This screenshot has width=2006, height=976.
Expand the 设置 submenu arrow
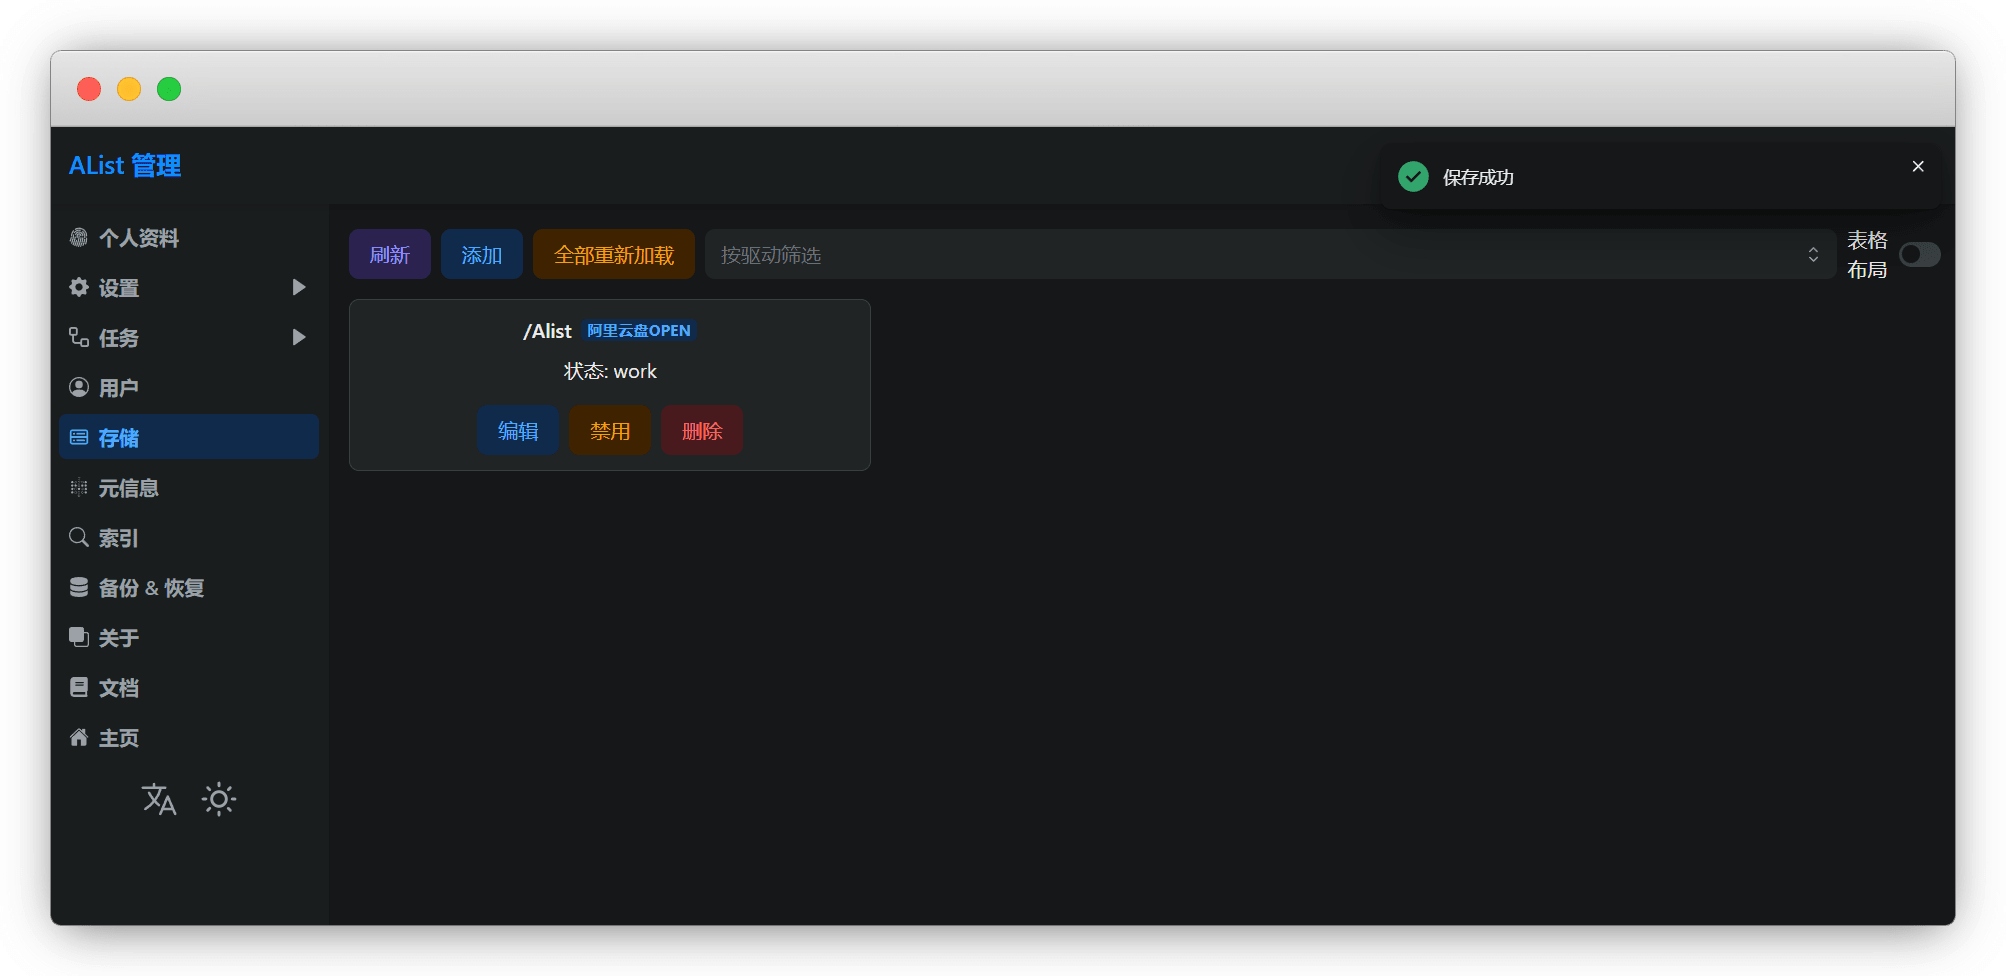coord(298,287)
